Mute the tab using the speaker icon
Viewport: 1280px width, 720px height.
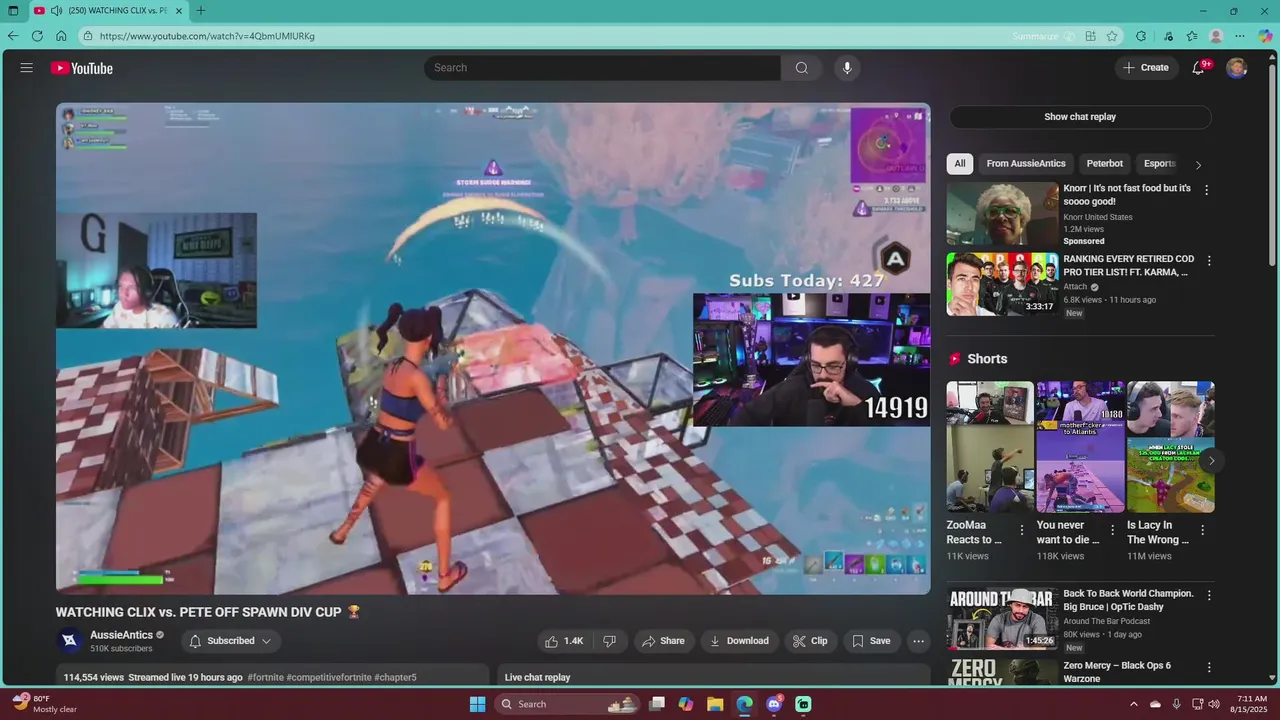coord(56,11)
